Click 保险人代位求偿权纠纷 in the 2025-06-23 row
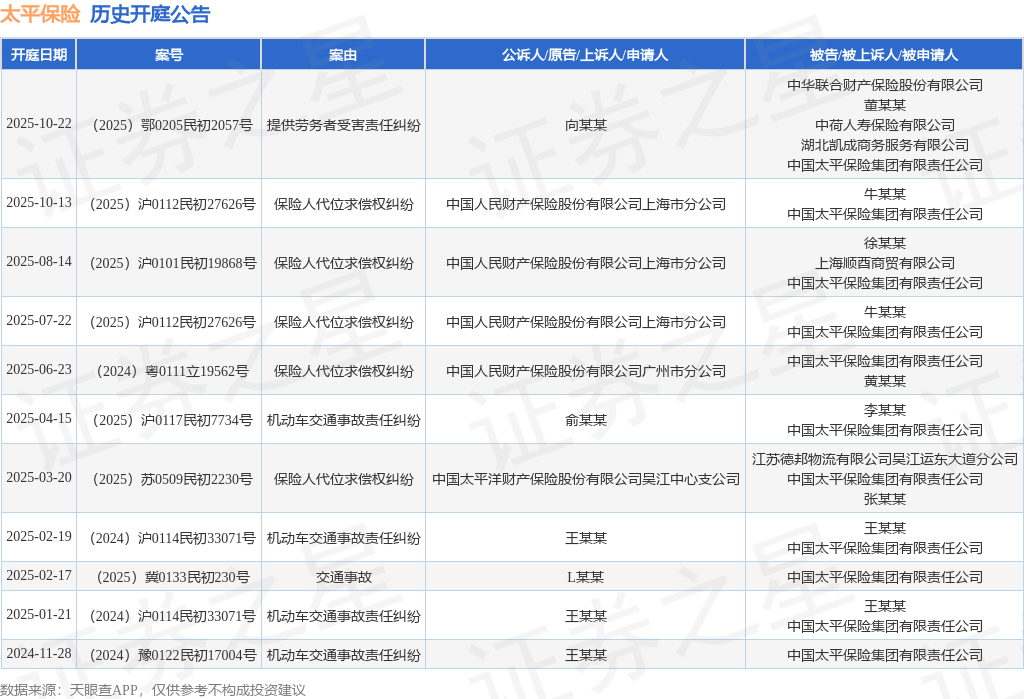Screen dimensions: 1024x699 click(x=343, y=371)
